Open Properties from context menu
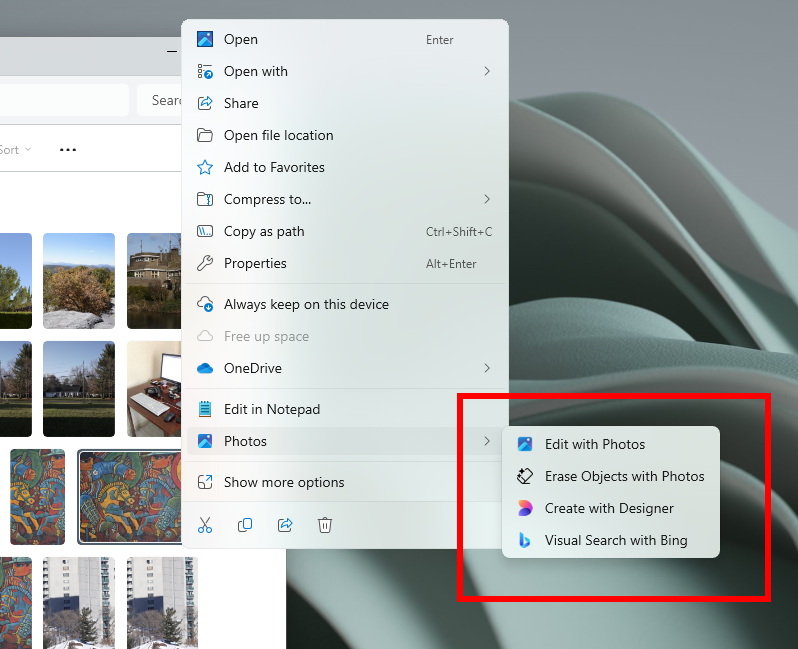Screen dimensions: 798x649 [255, 263]
